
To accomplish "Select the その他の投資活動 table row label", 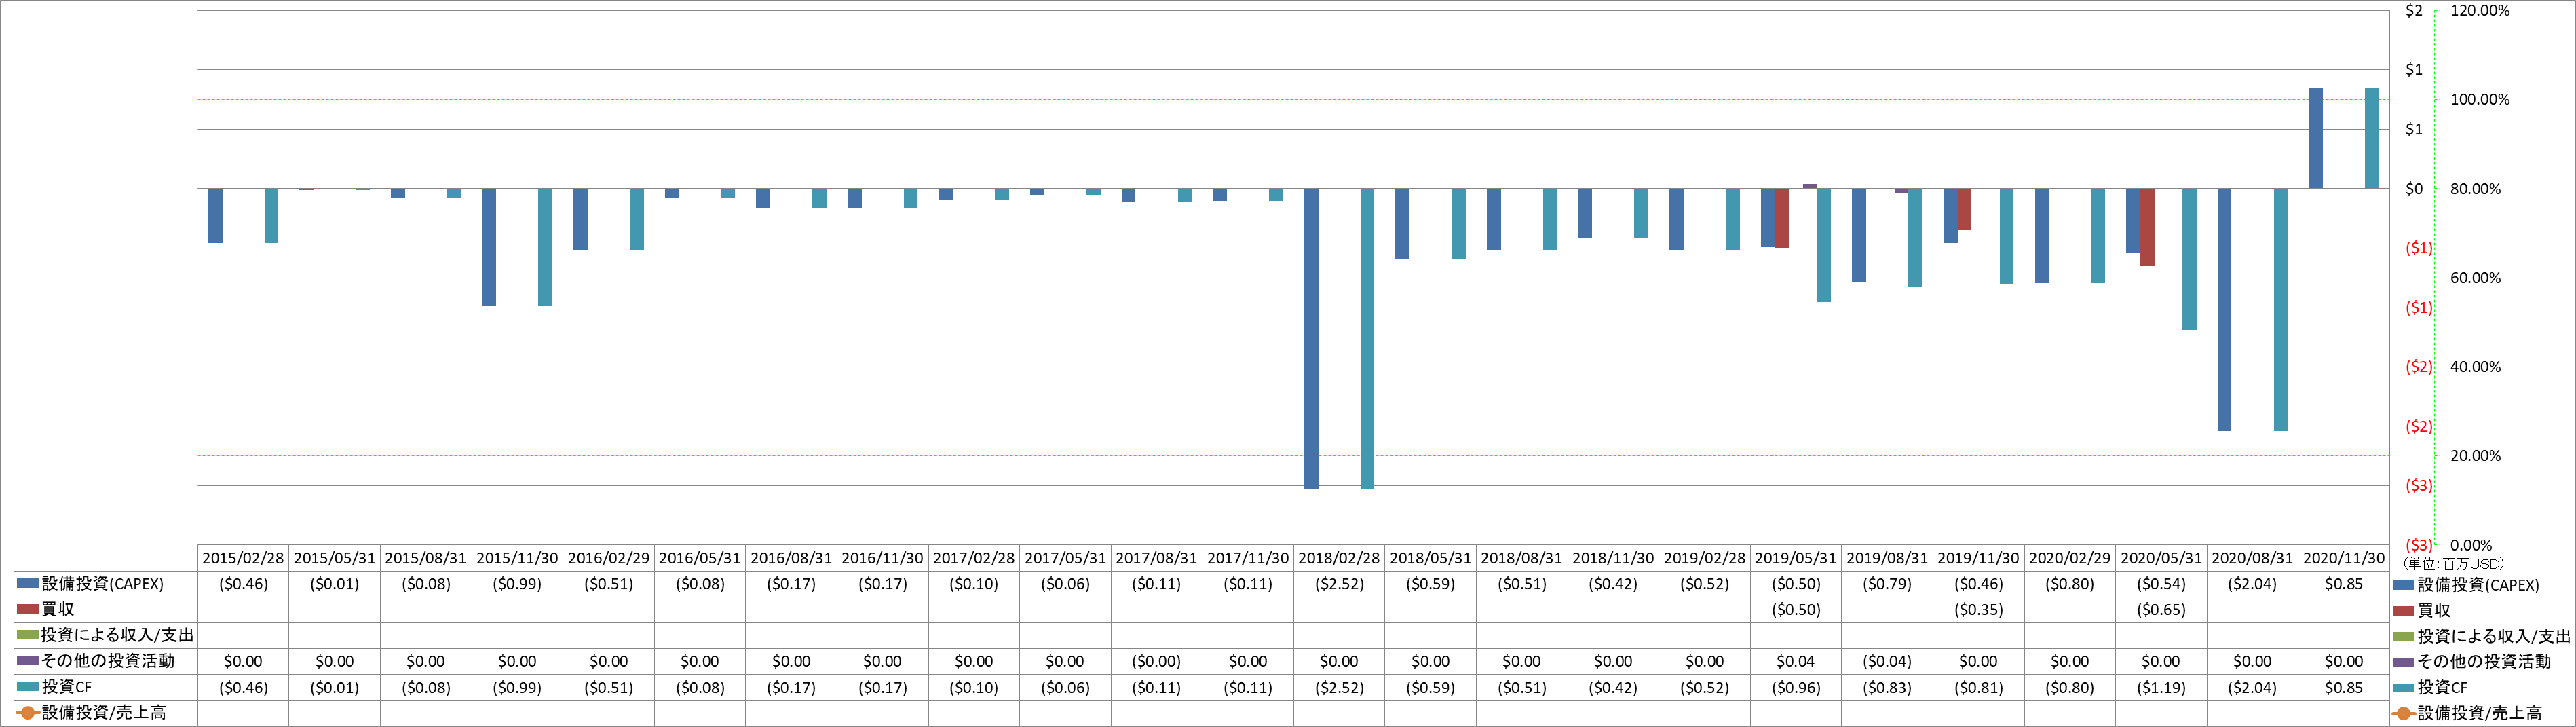I will pyautogui.click(x=108, y=661).
